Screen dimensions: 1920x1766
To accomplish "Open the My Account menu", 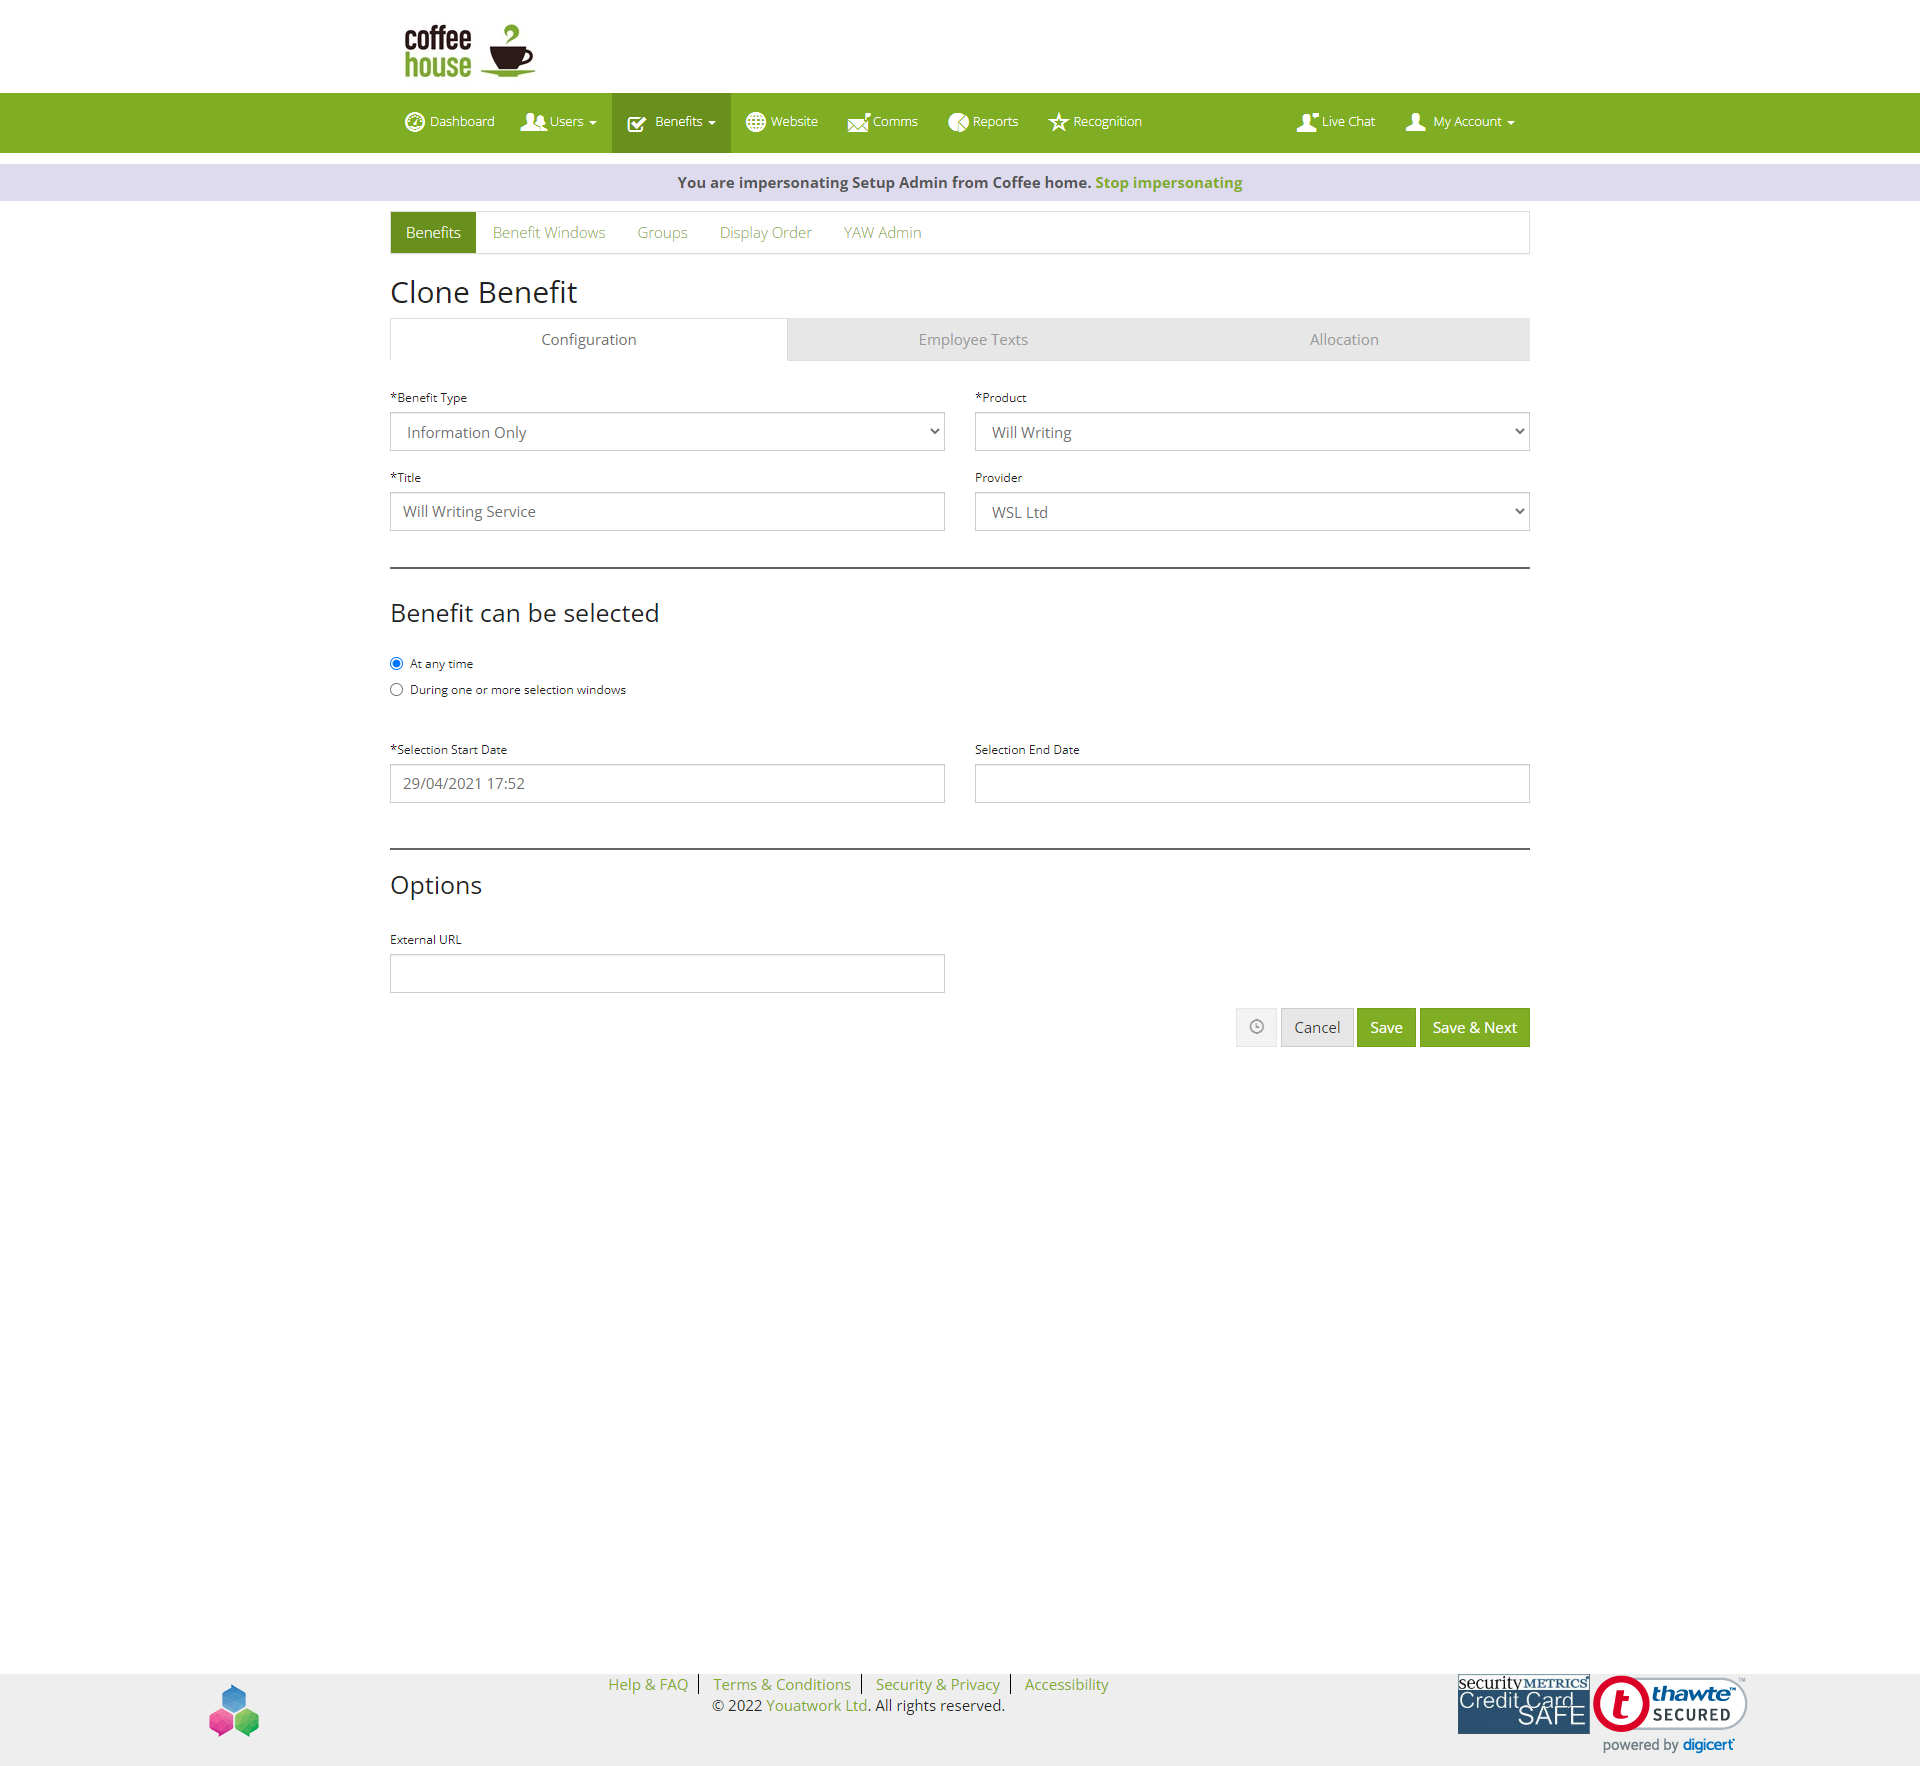I will tap(1460, 122).
